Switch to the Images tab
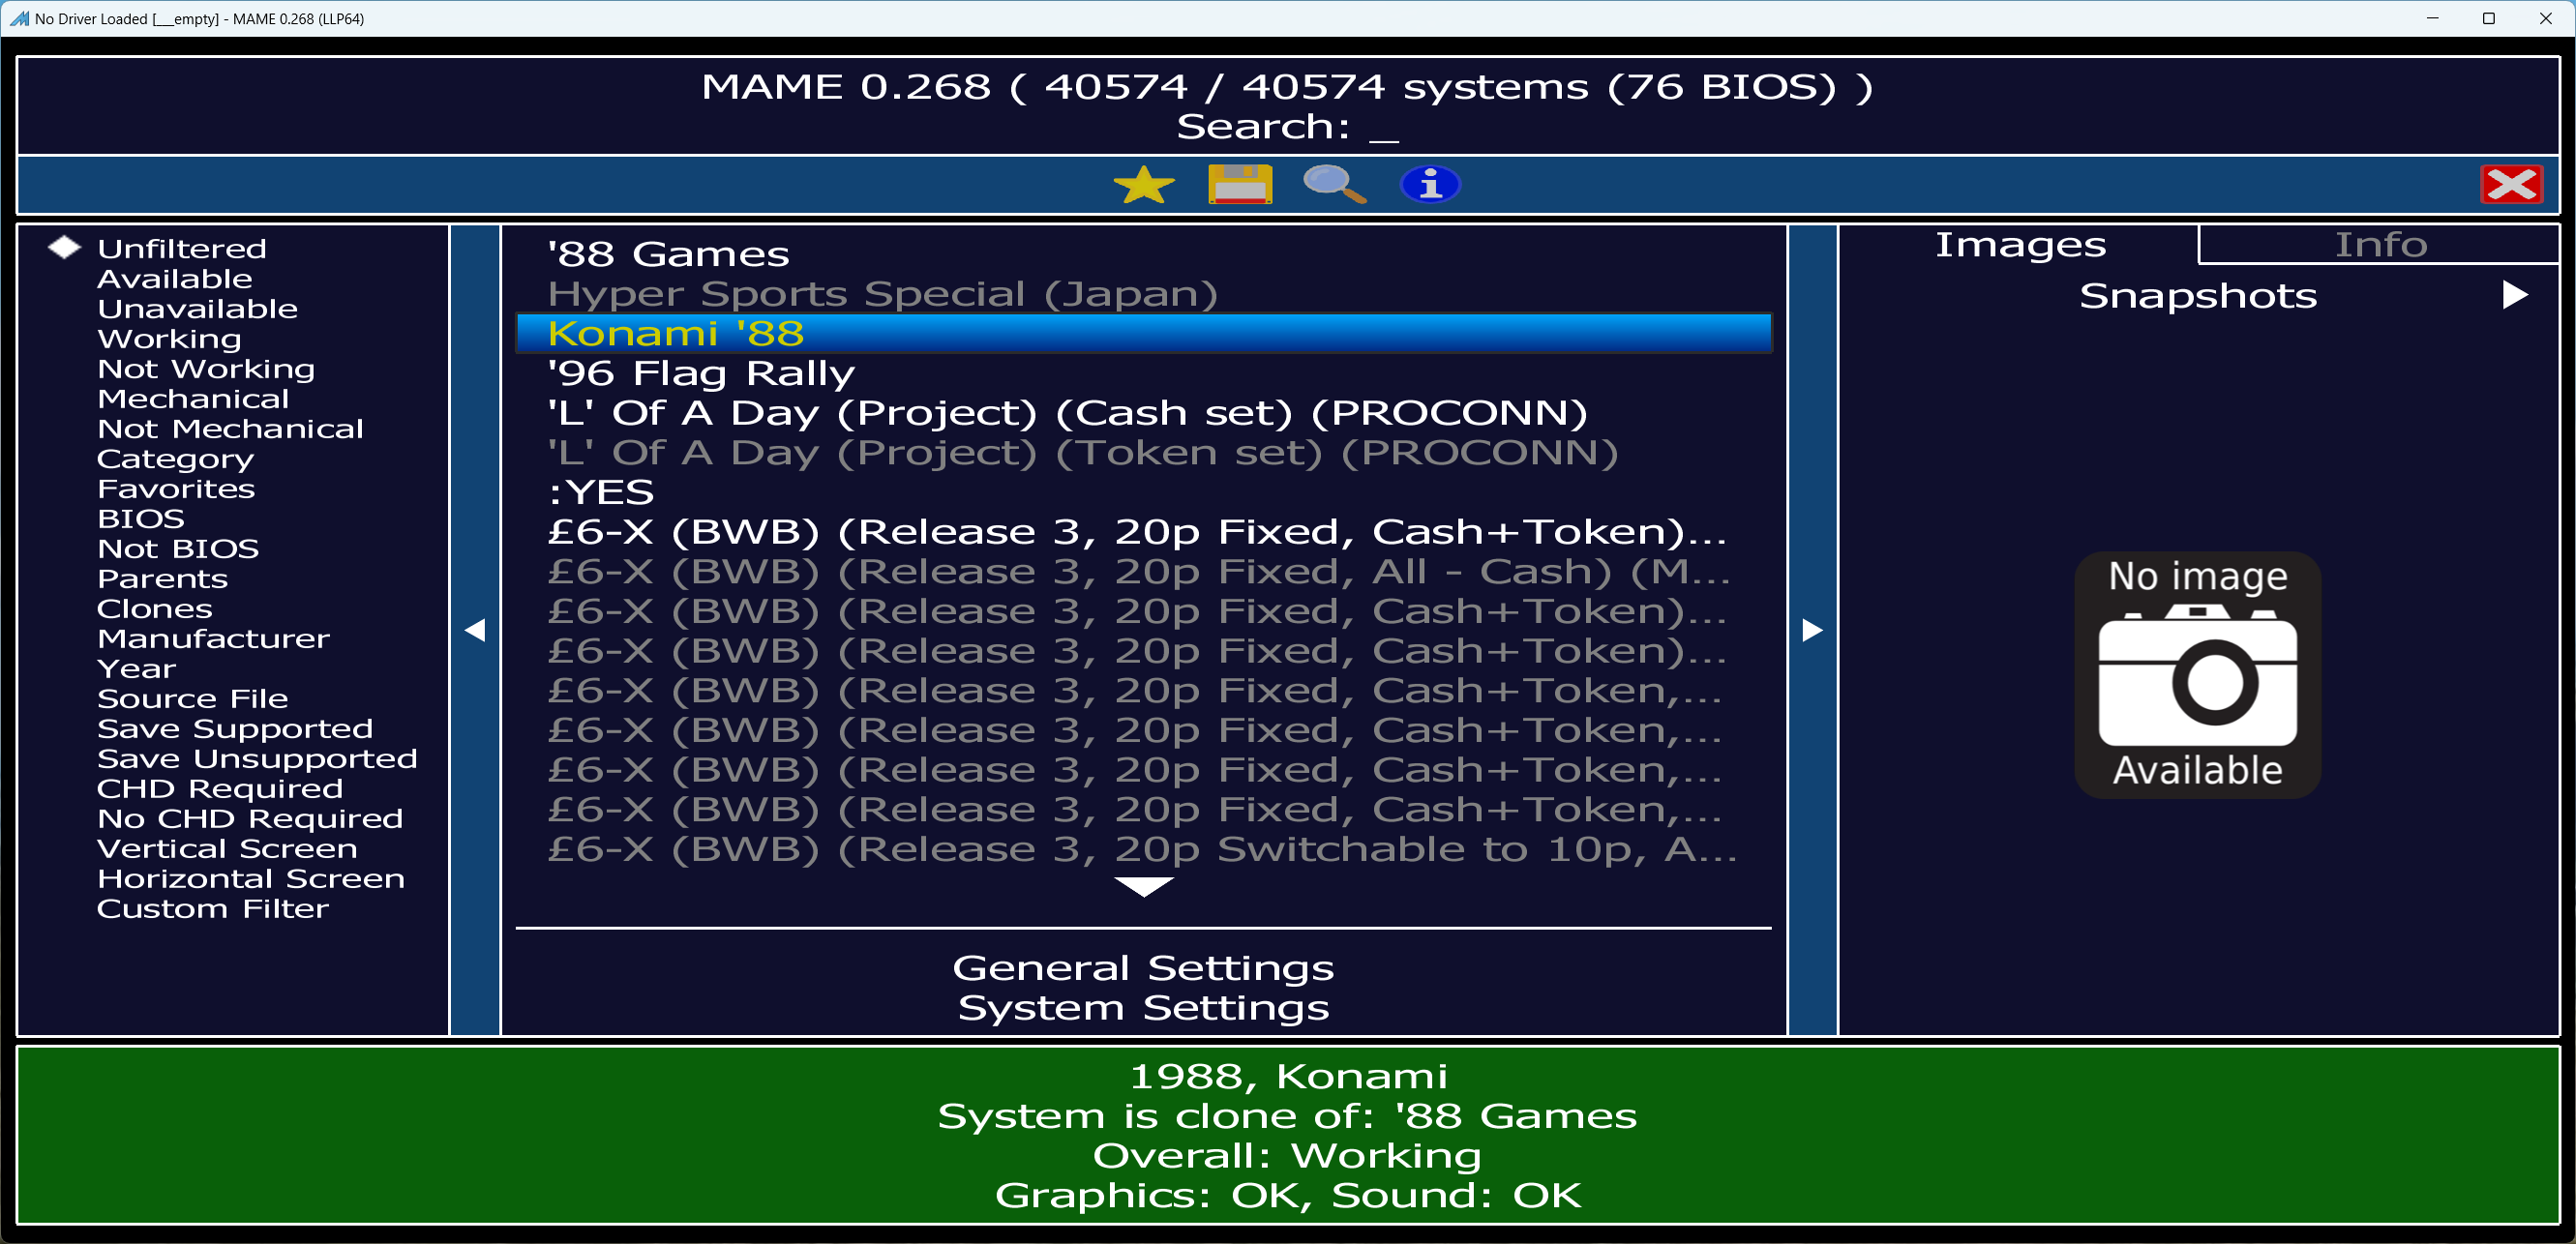Screen dimensions: 2576x1244 coord(2020,245)
